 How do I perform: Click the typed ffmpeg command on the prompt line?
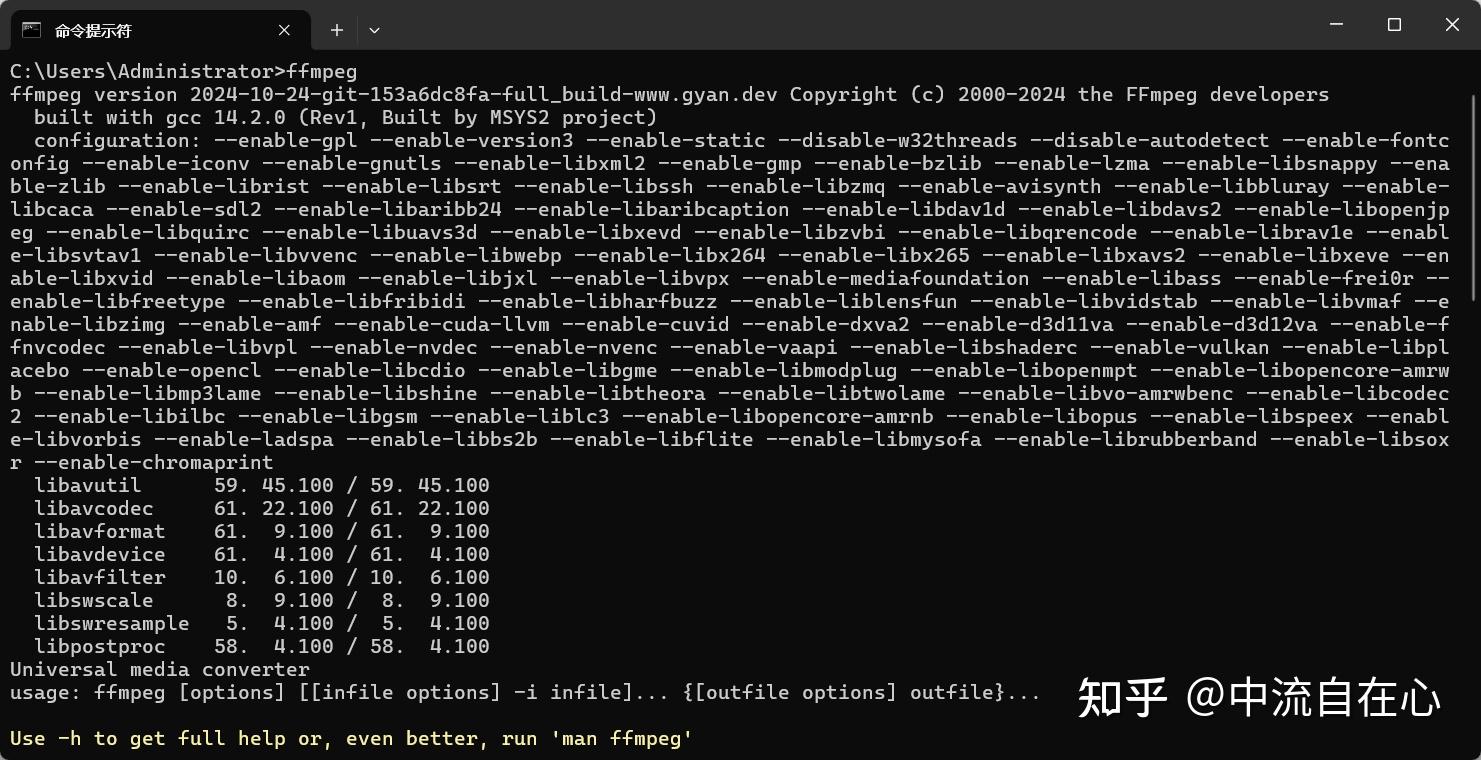tap(321, 71)
